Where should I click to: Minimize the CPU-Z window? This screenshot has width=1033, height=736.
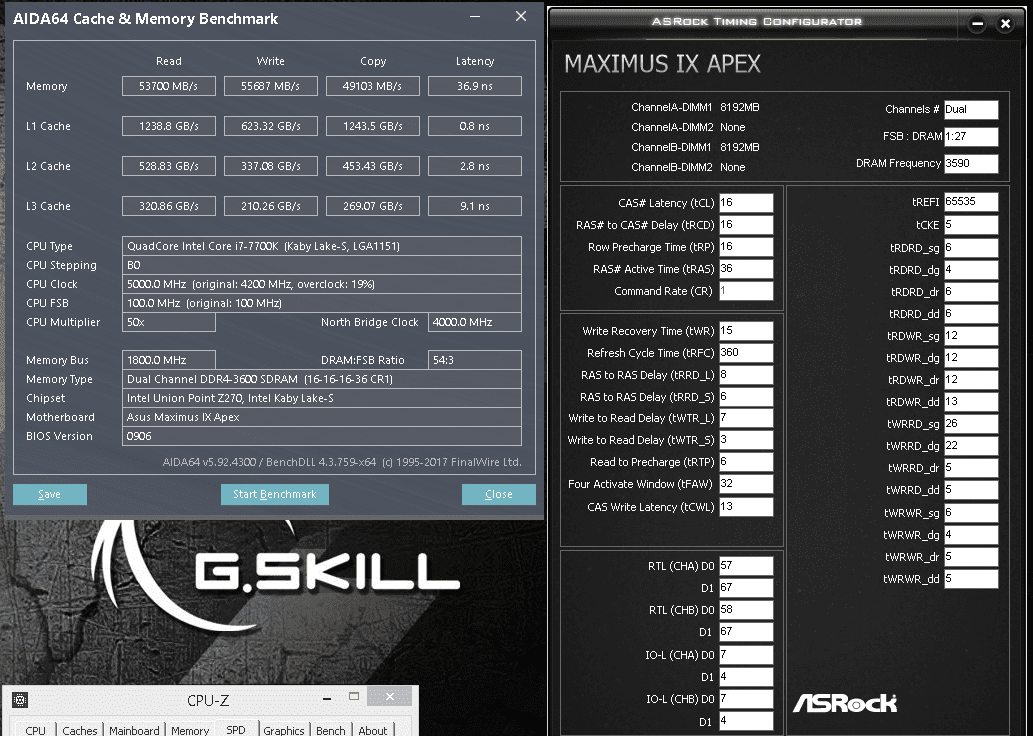[327, 698]
